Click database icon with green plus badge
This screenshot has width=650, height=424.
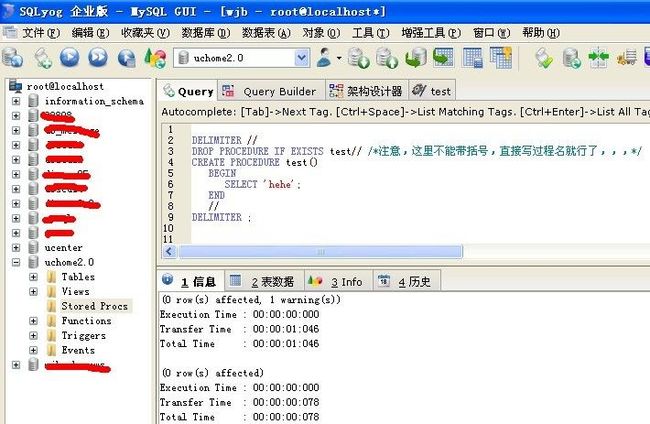click(x=572, y=58)
